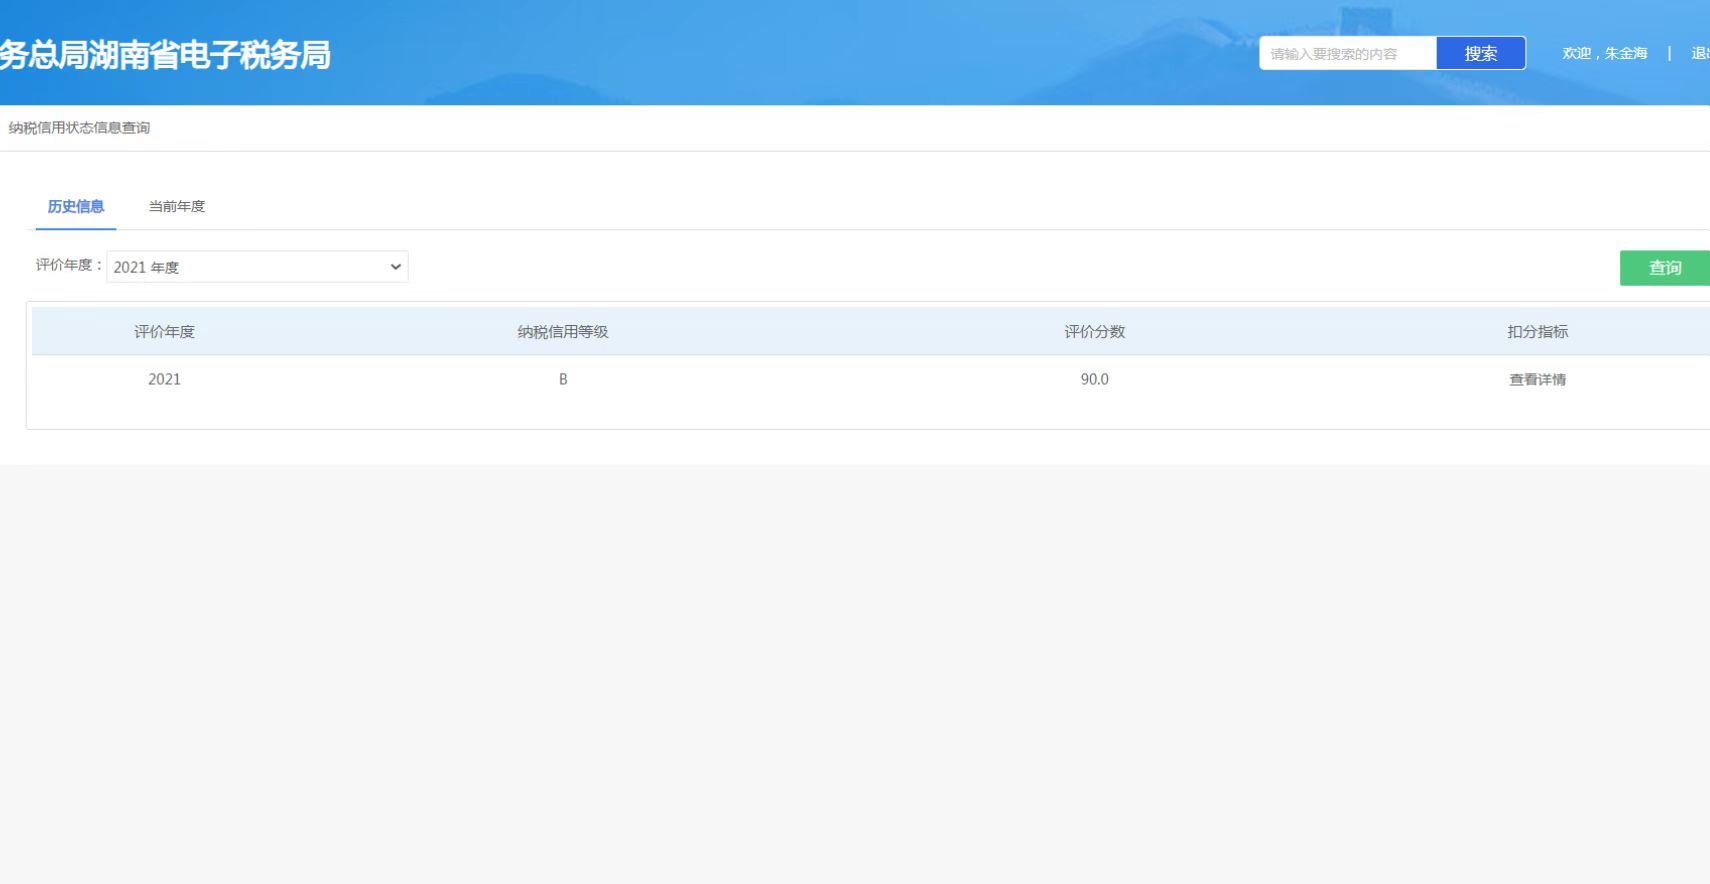Click the chevron arrow of the 评价年度 dropdown

point(395,267)
